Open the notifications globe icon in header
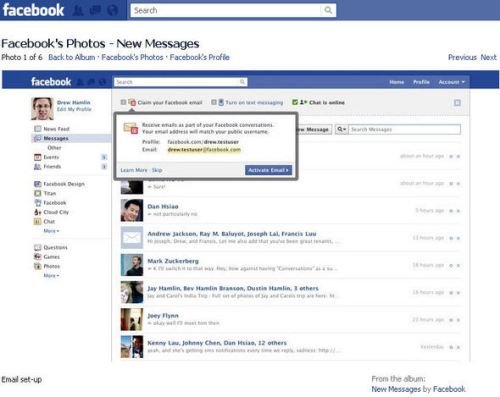Screen dimensions: 500x397 click(x=113, y=11)
